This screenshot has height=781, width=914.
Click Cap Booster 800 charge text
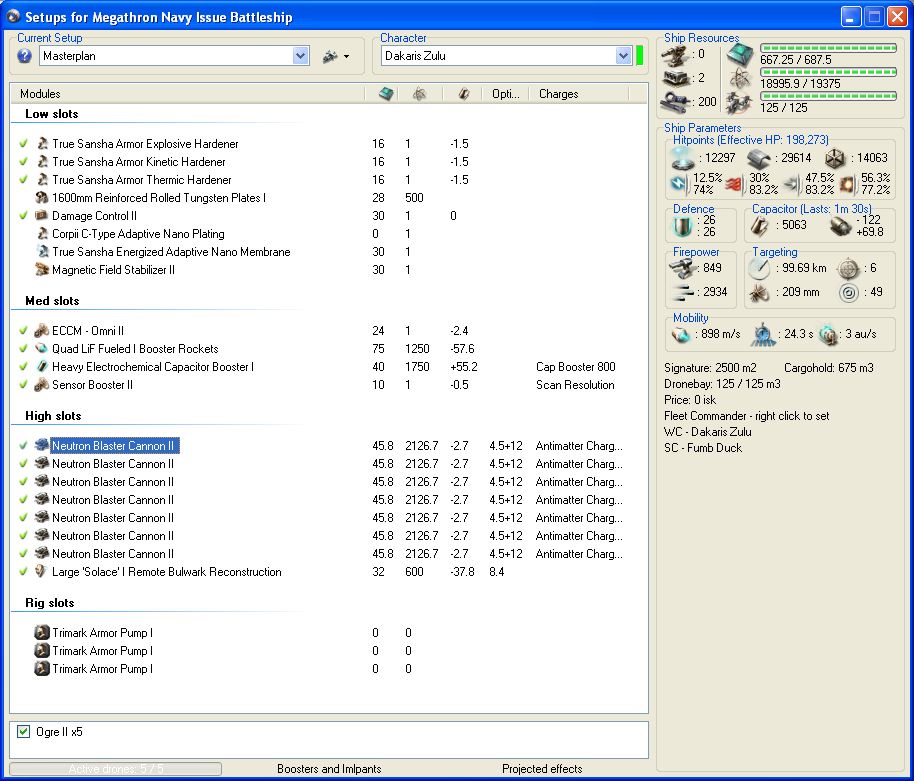(x=575, y=367)
